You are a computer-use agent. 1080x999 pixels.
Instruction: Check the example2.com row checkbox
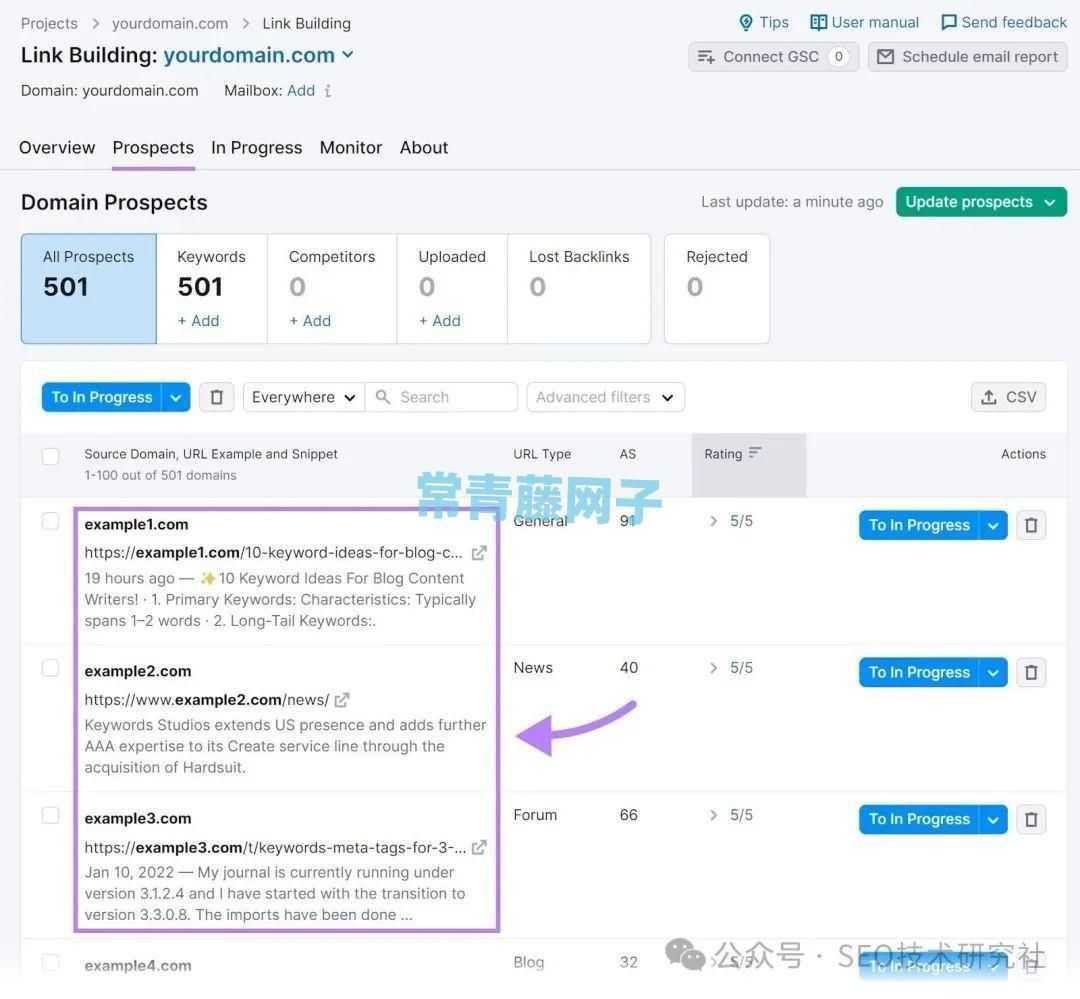(50, 668)
